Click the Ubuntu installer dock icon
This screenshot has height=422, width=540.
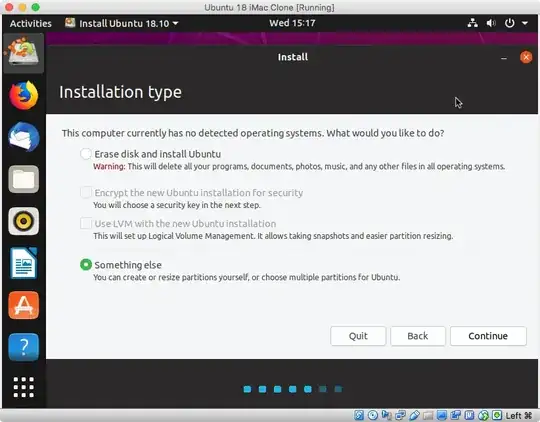click(x=23, y=52)
